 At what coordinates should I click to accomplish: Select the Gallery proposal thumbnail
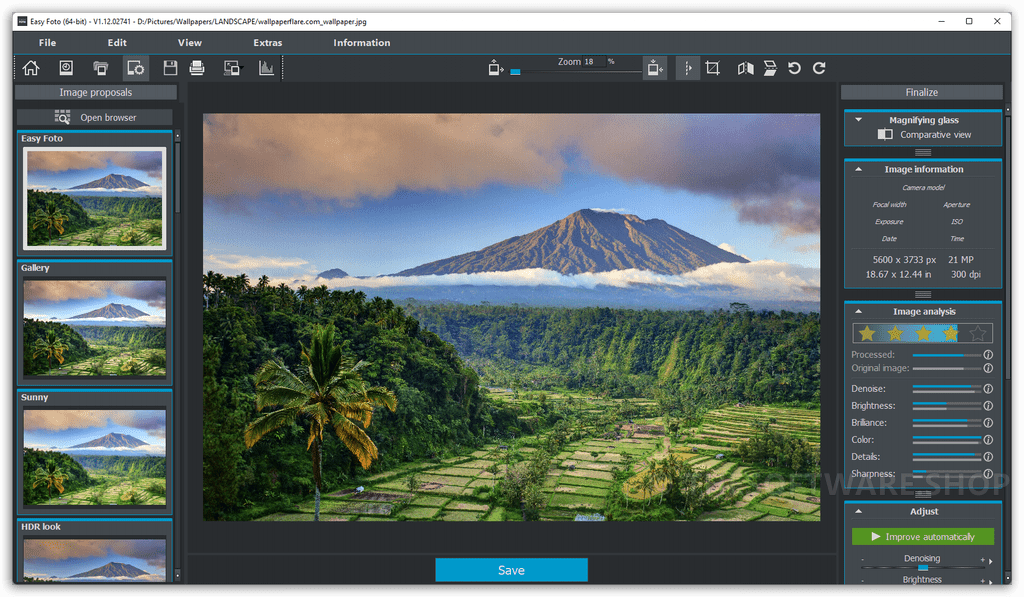95,328
